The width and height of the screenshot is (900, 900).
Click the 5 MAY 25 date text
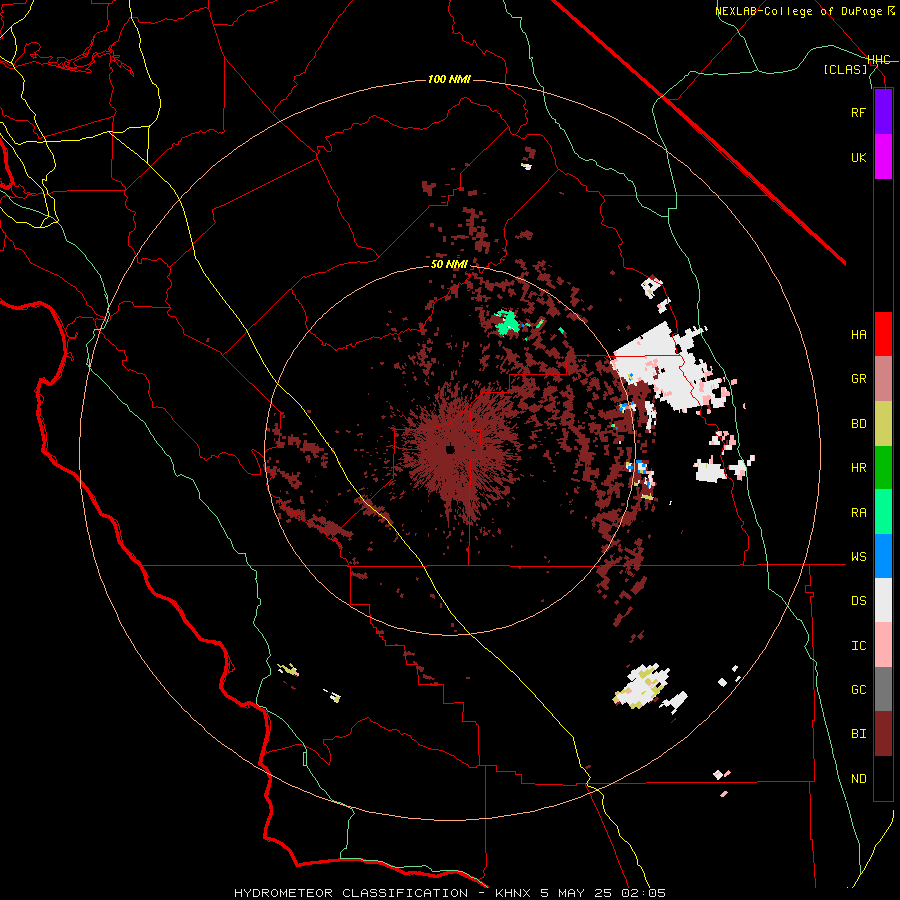click(x=576, y=893)
